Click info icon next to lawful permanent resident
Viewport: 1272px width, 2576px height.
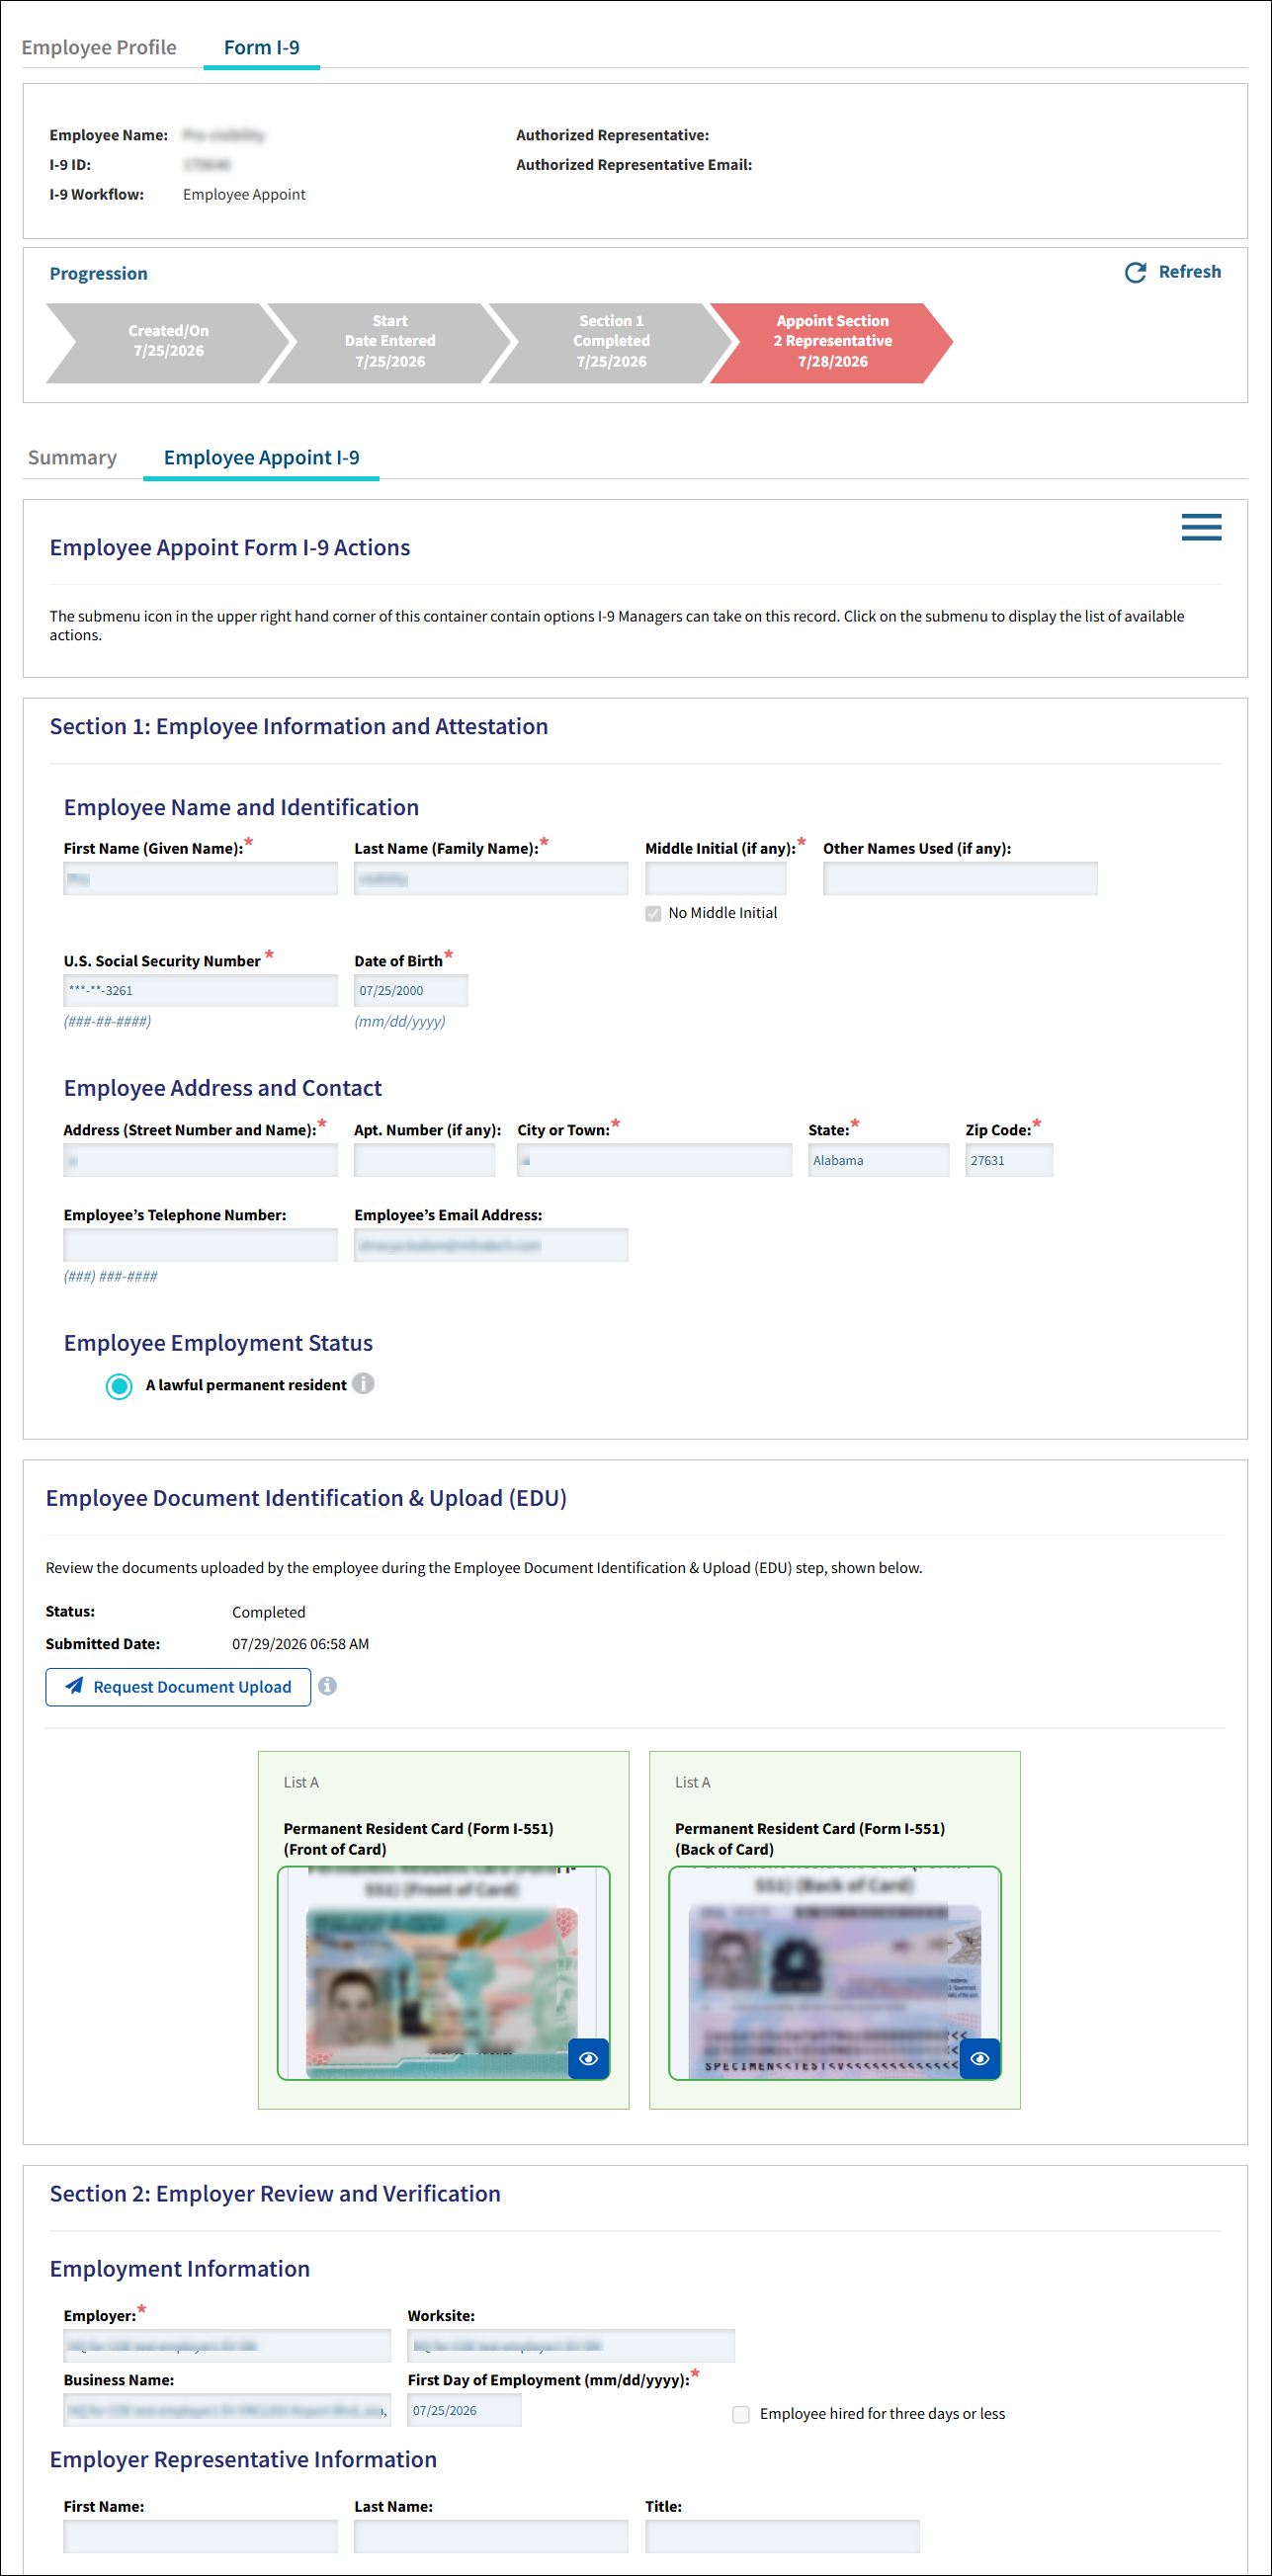(364, 1383)
